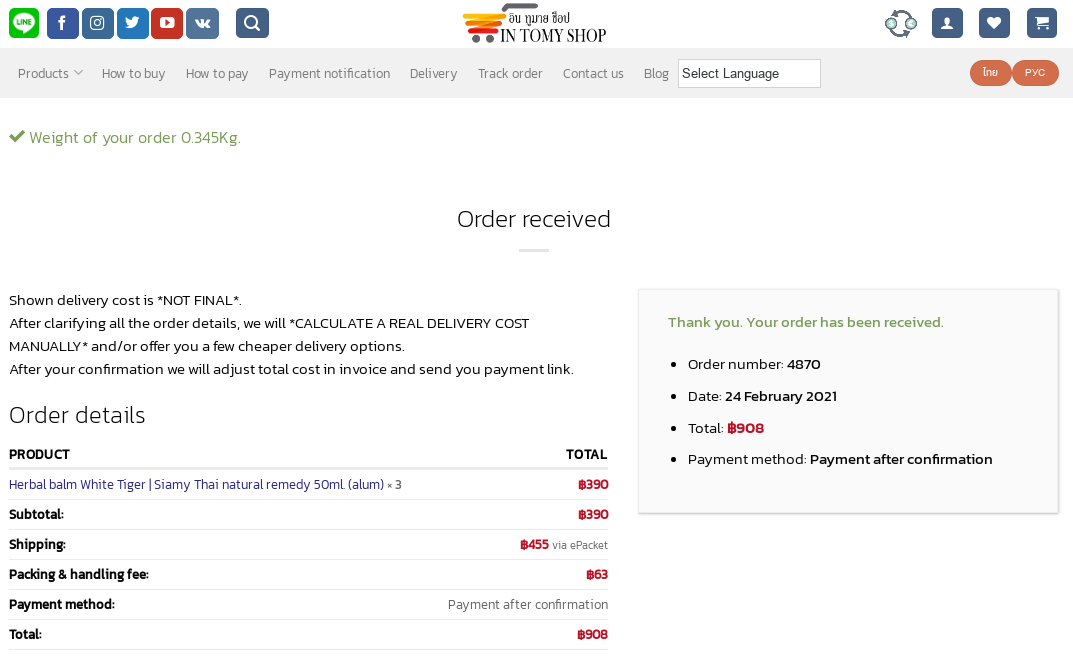Open the Herbal balm White Tiger product link
The width and height of the screenshot is (1073, 671).
click(x=196, y=484)
